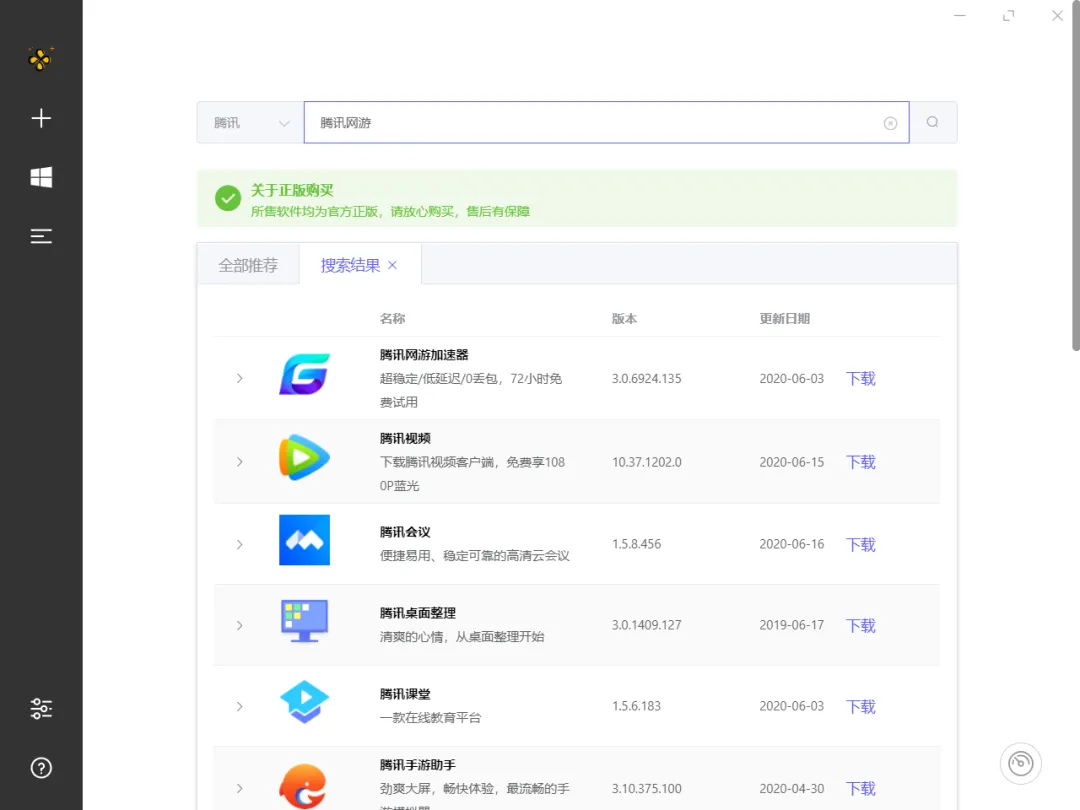Click the 腾讯课堂 title text
The image size is (1080, 810).
coord(405,694)
